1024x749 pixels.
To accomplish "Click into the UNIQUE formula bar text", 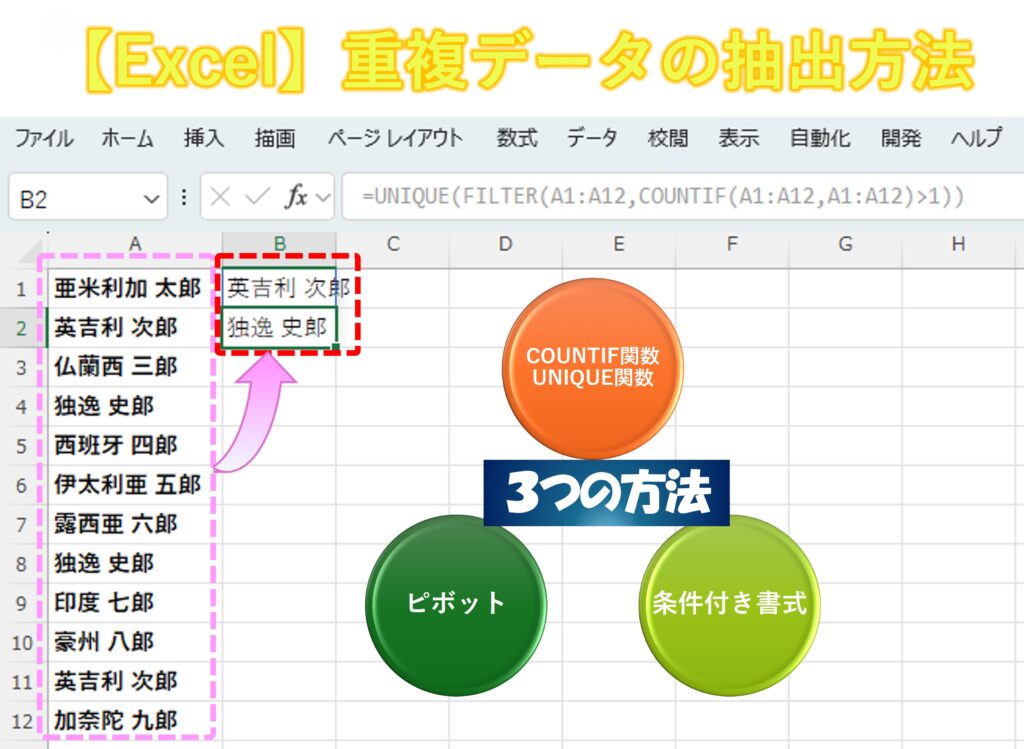I will [x=663, y=196].
